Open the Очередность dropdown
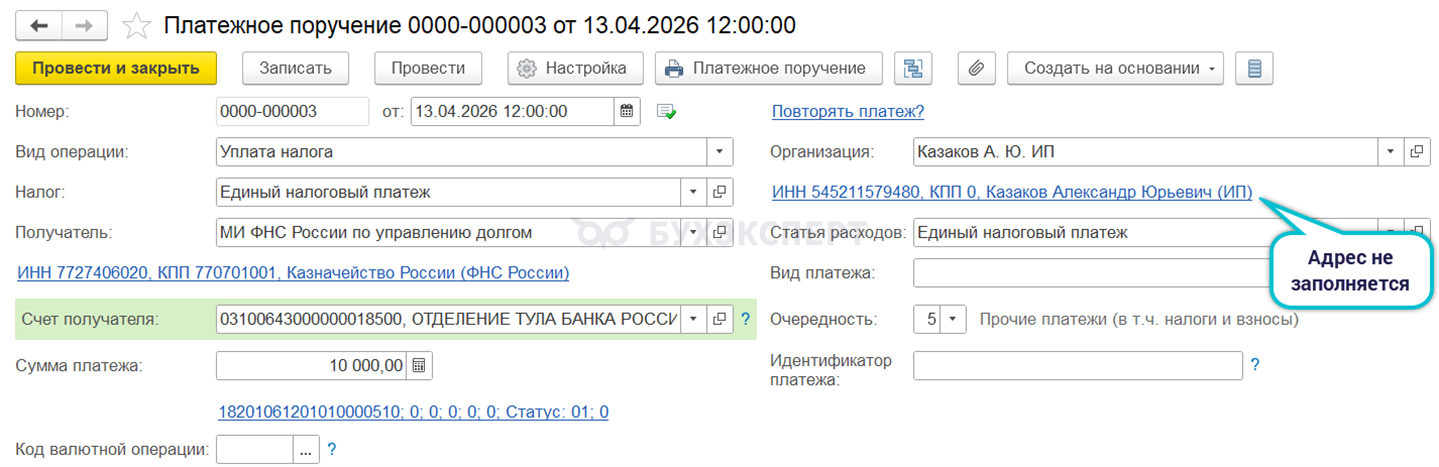This screenshot has height=467, width=1439. [953, 320]
